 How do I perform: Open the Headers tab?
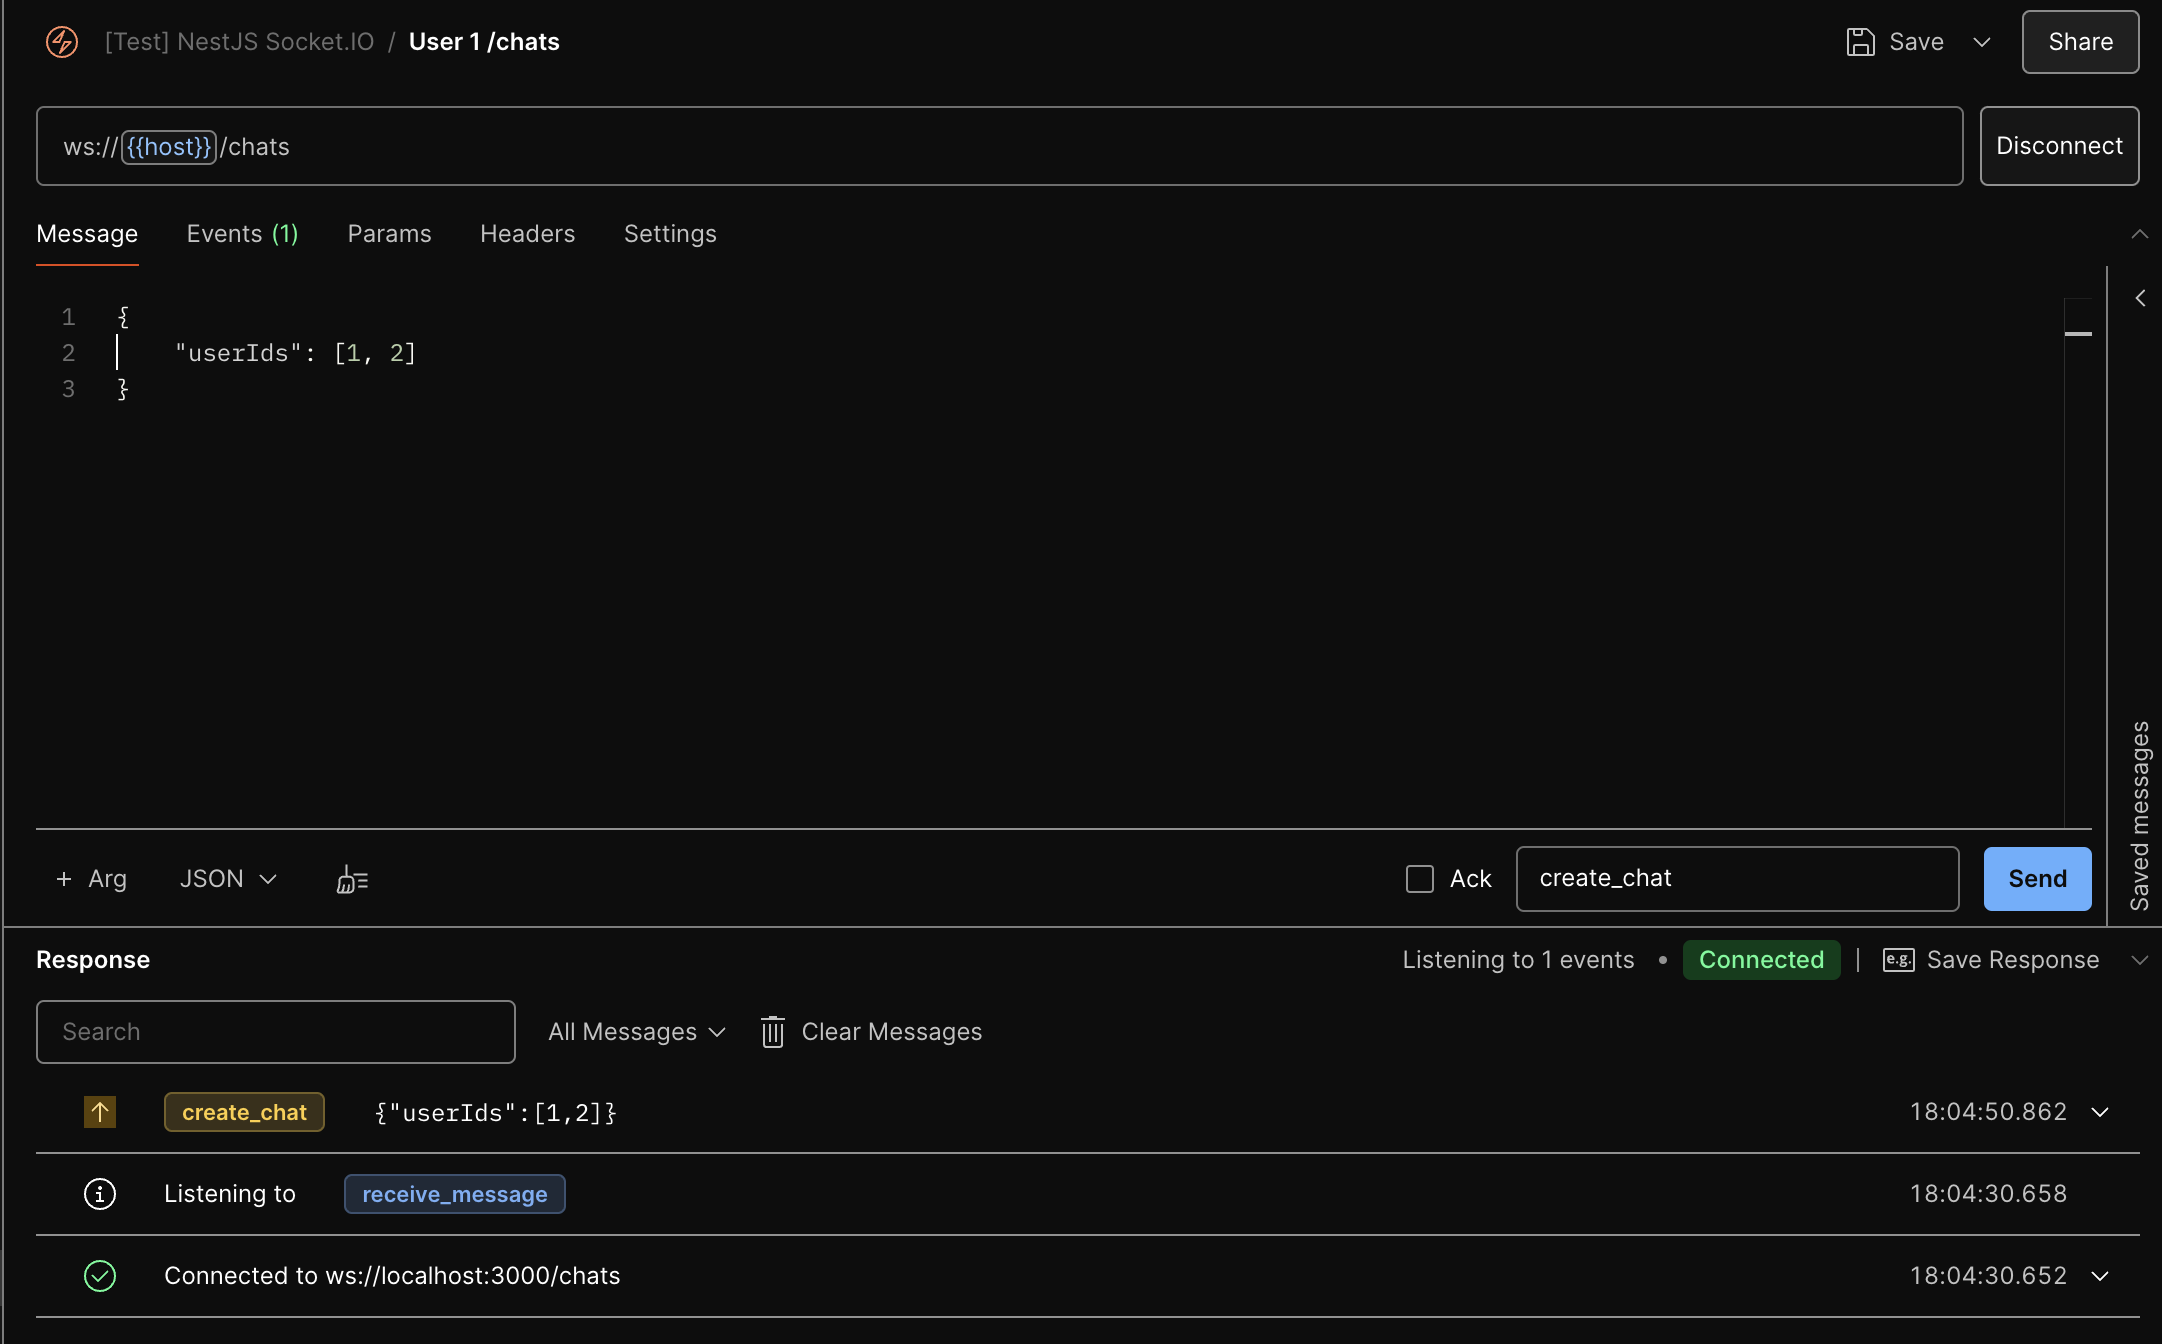(x=527, y=234)
